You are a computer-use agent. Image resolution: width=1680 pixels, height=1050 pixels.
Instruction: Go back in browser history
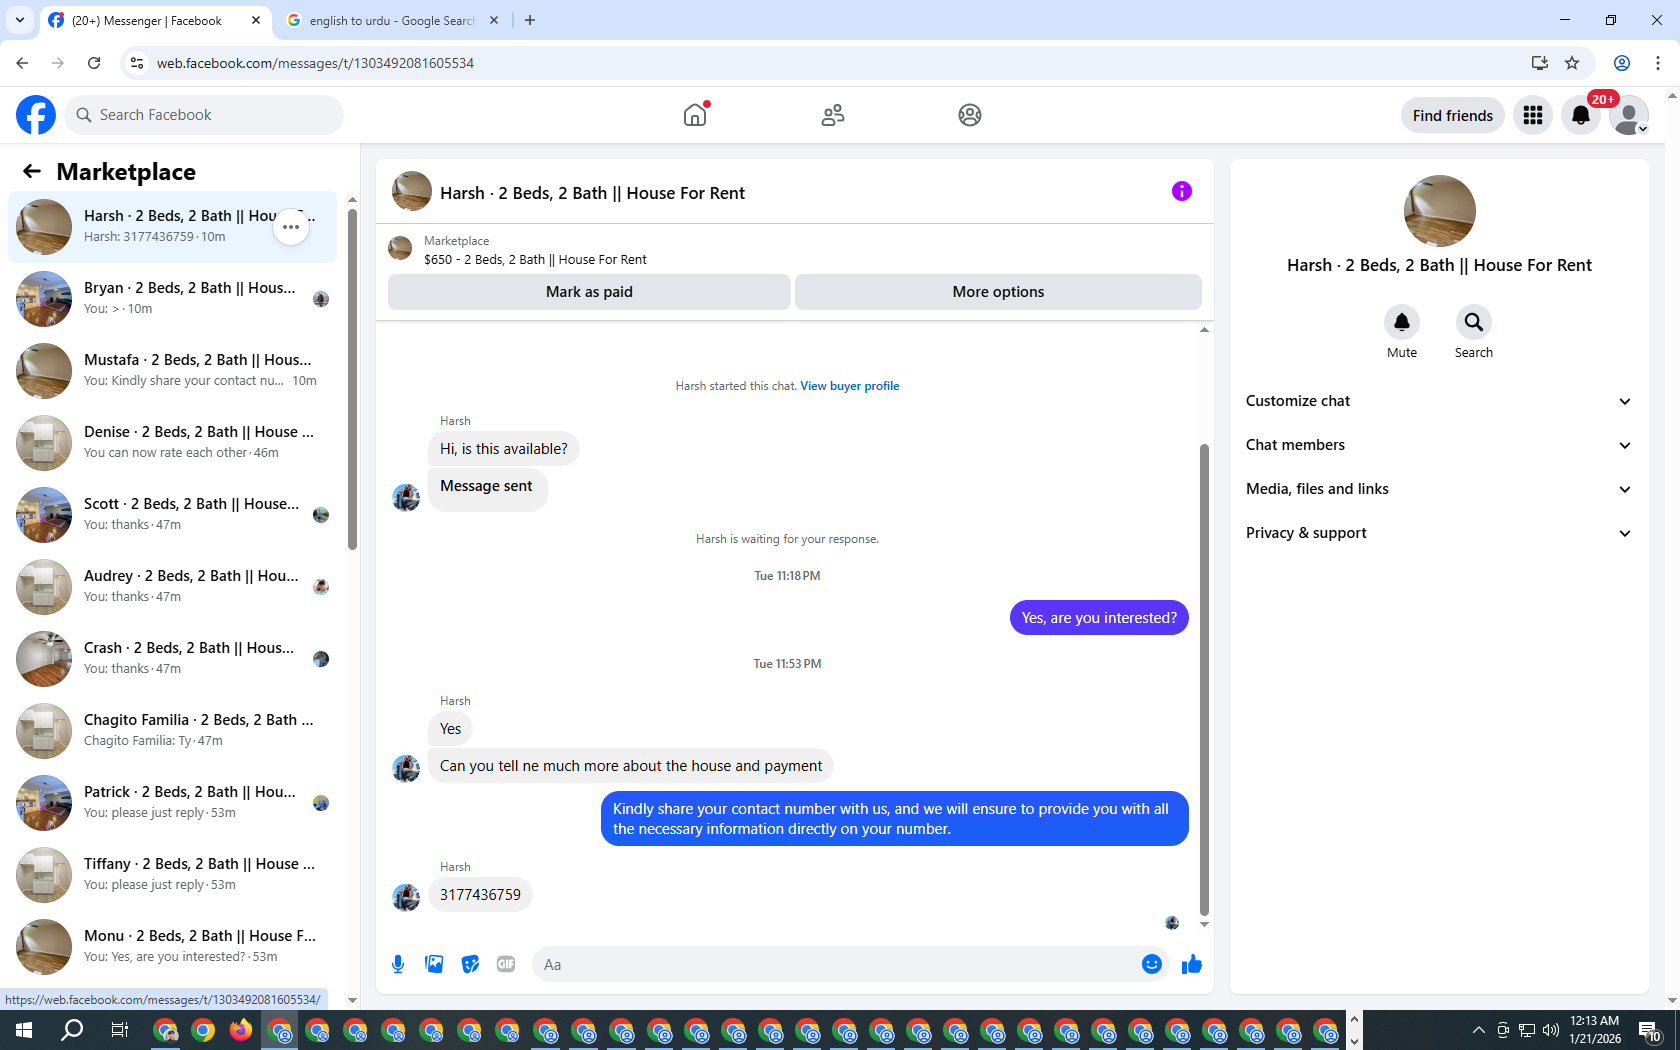(22, 63)
